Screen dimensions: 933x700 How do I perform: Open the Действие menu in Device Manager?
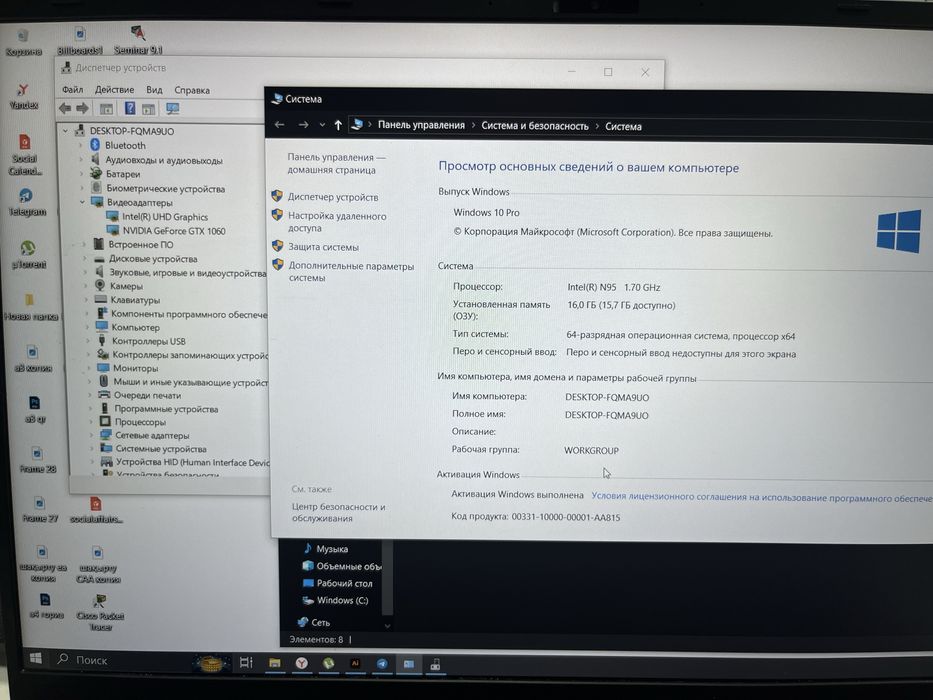[x=114, y=89]
